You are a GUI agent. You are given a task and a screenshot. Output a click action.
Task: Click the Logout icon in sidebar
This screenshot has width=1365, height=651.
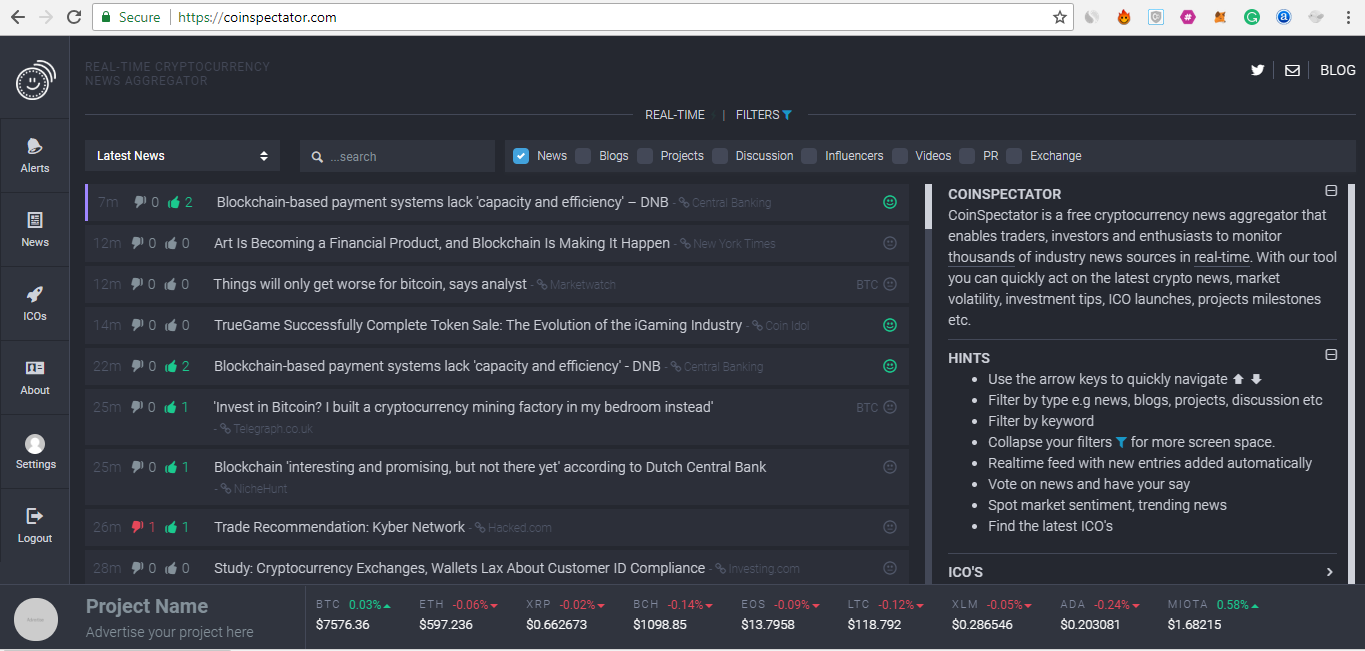coord(35,517)
